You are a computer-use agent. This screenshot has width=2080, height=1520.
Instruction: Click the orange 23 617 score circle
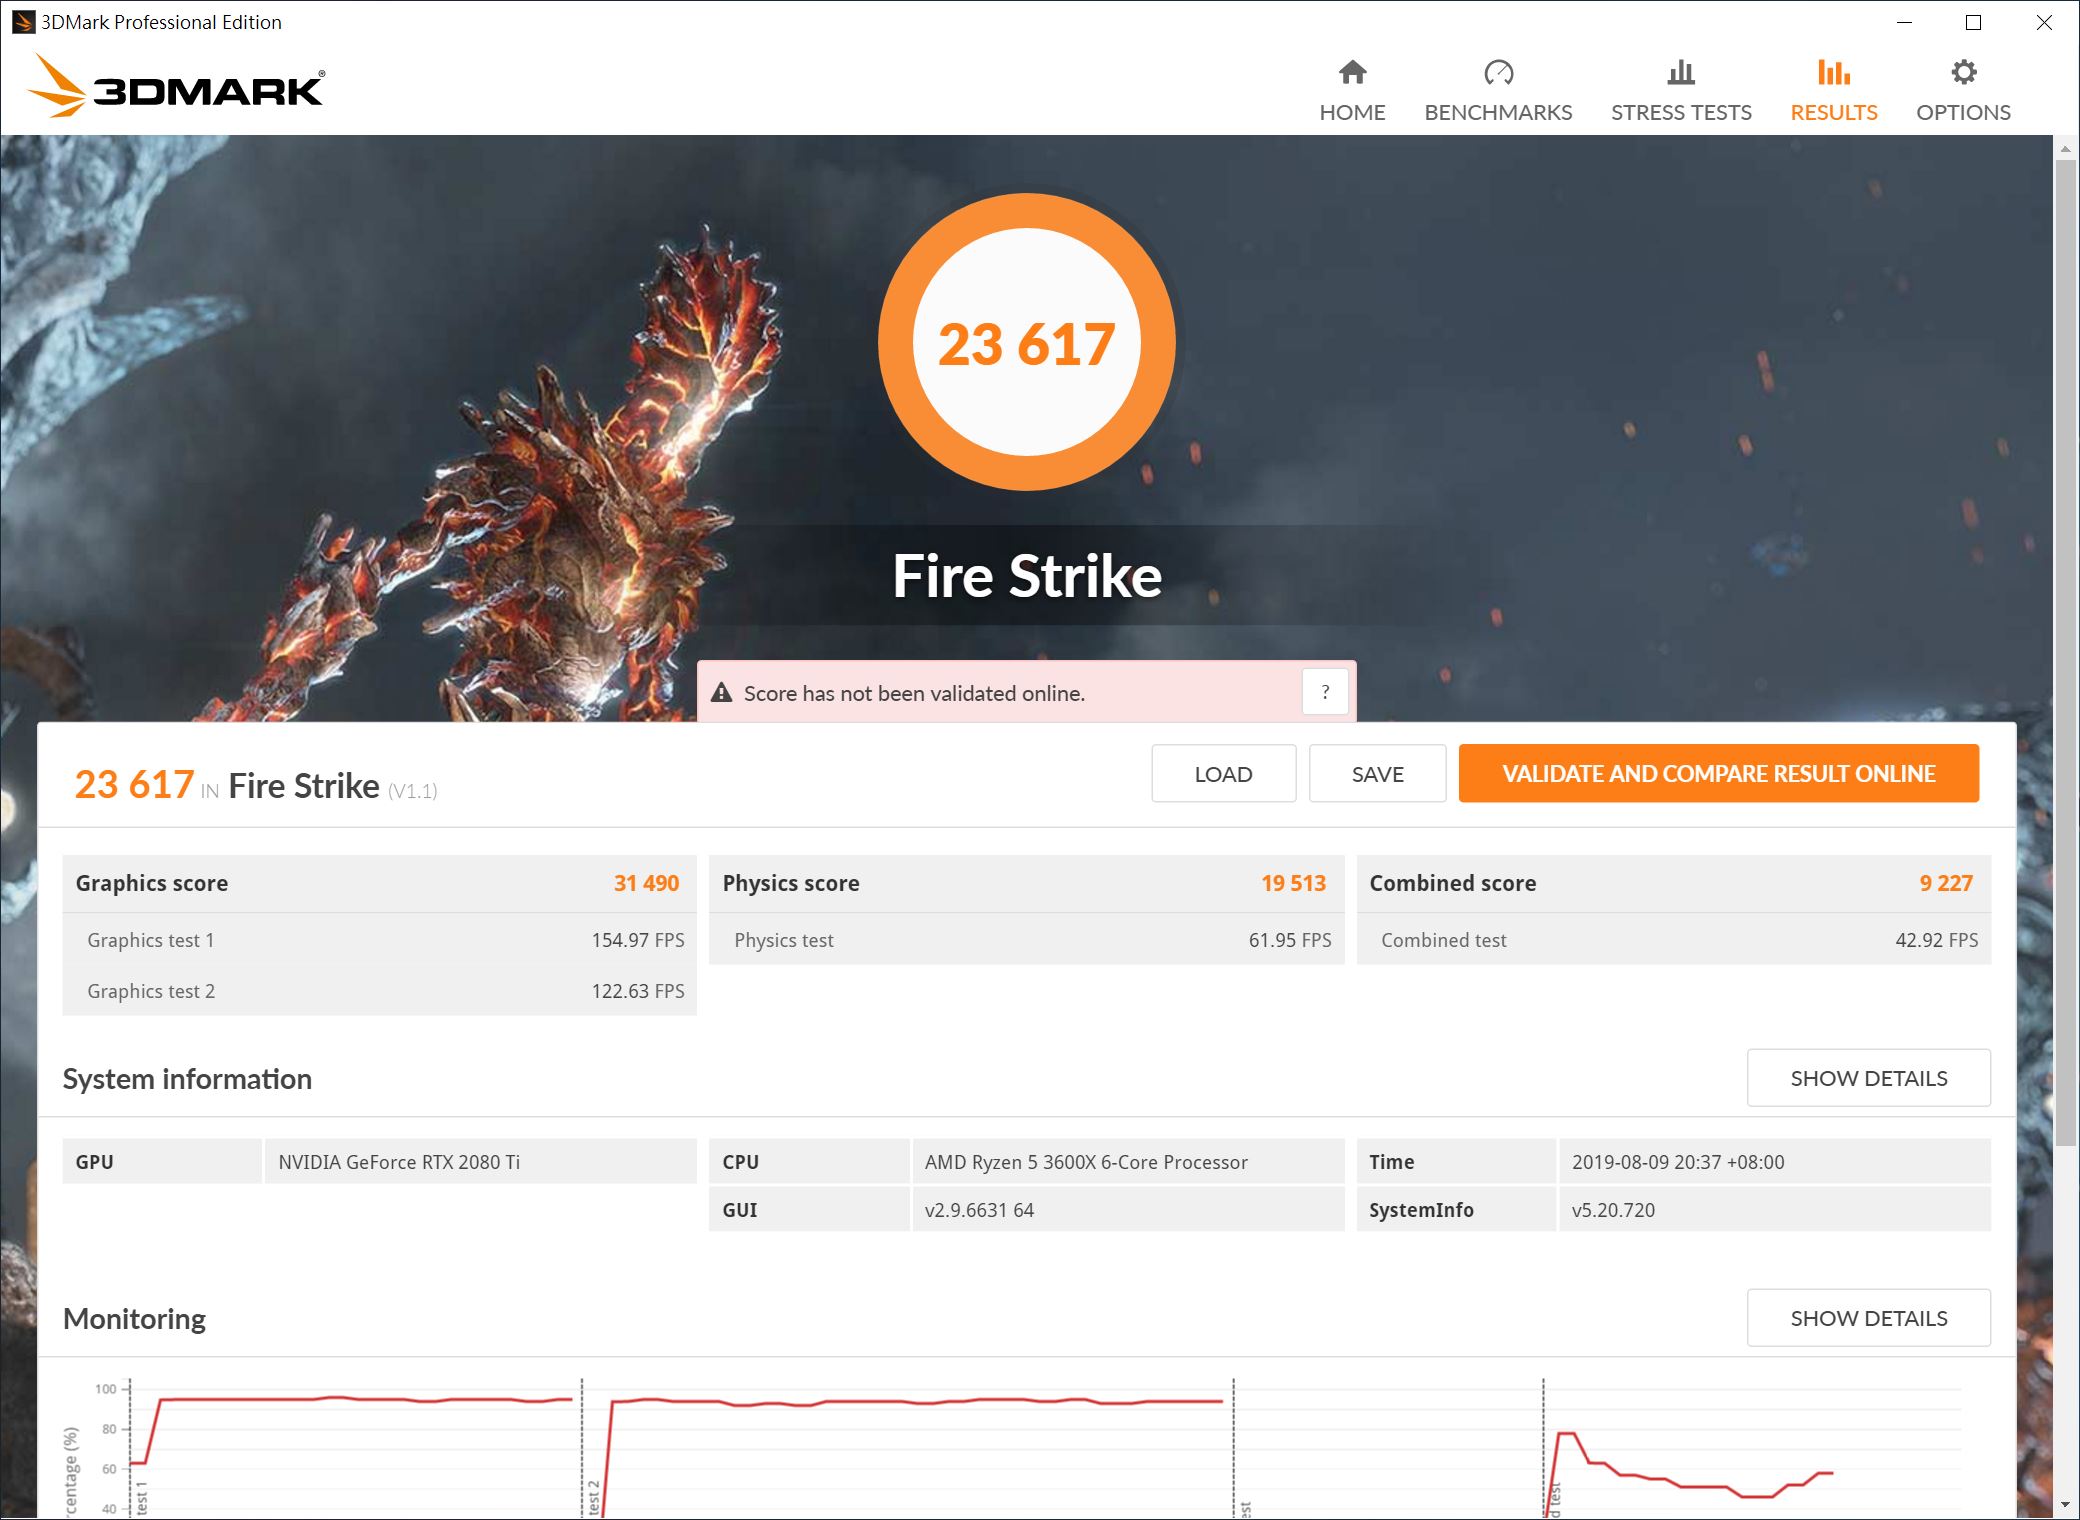(1028, 343)
